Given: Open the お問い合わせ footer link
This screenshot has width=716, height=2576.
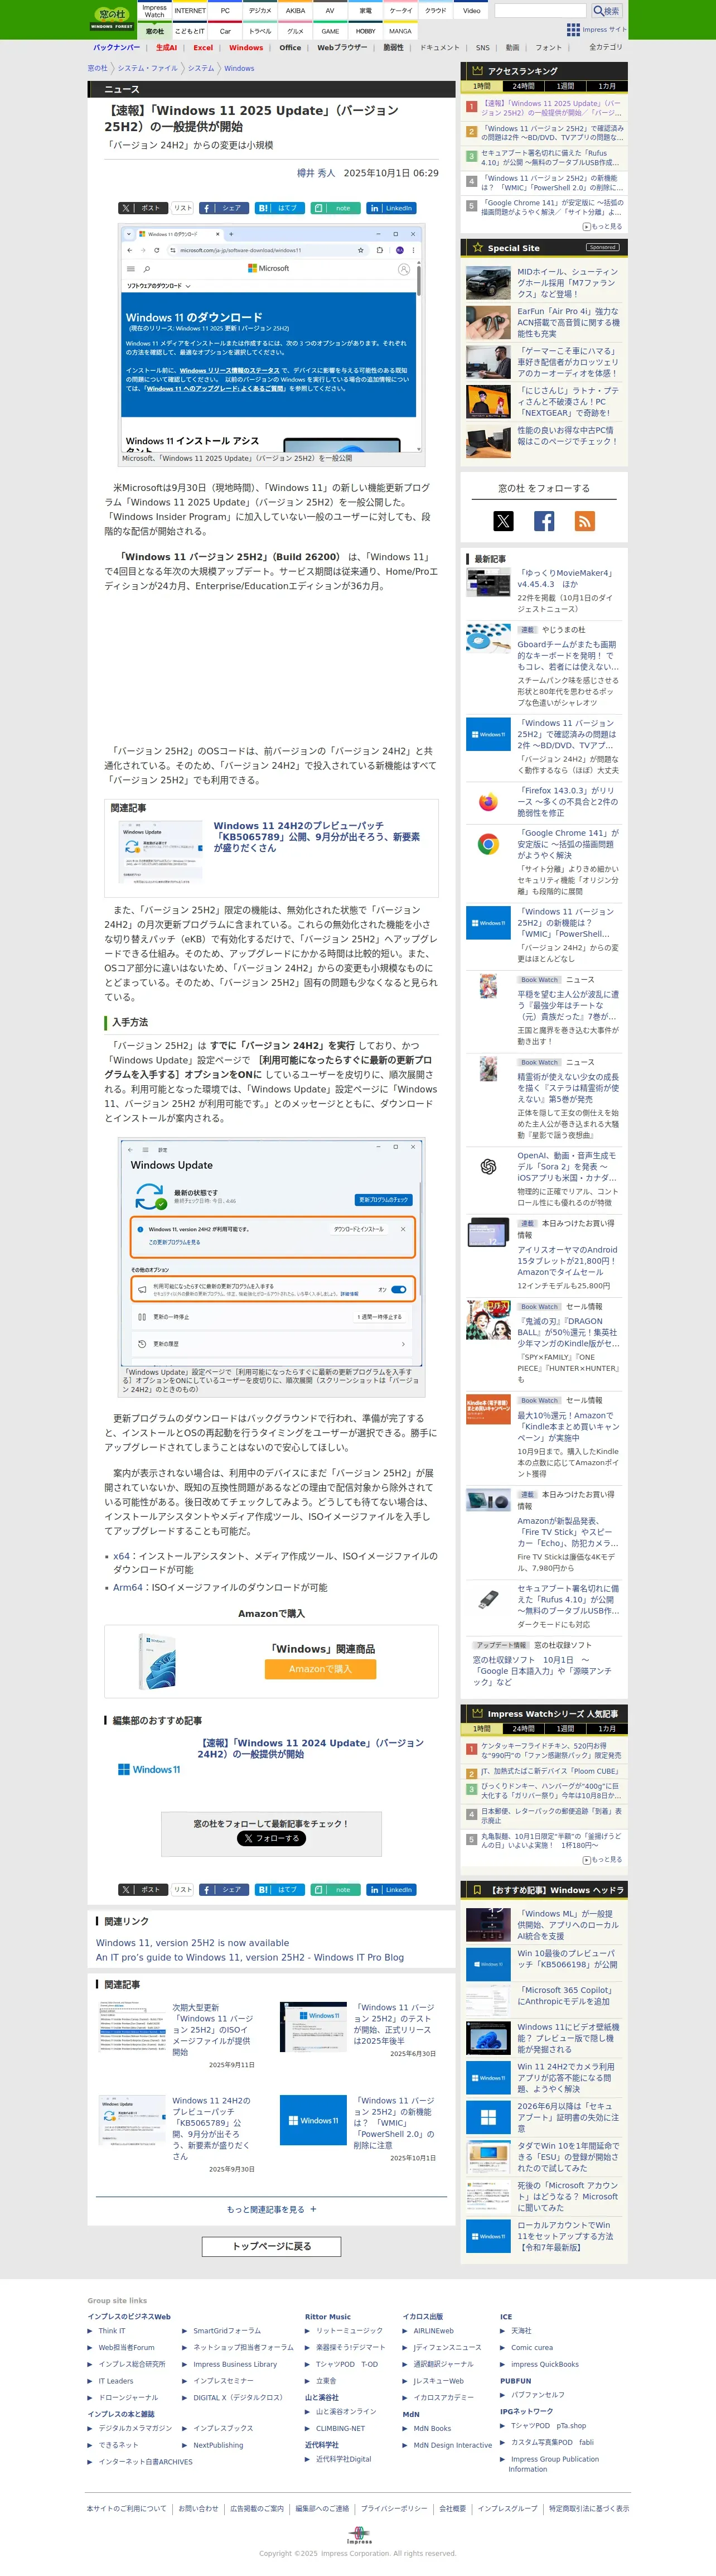Looking at the screenshot, I should 198,2508.
